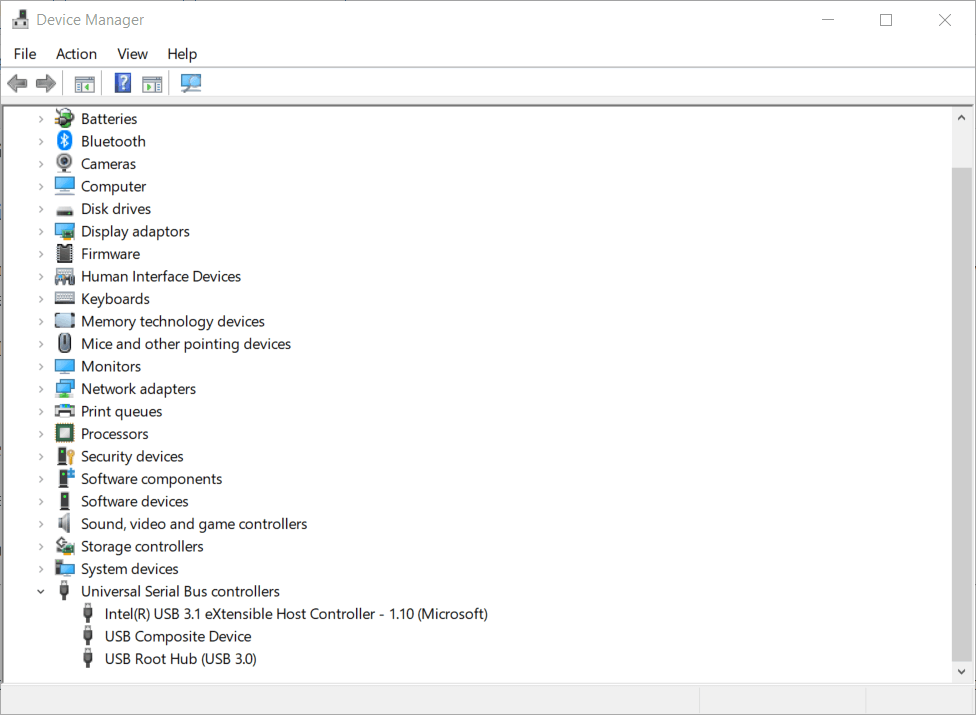Viewport: 976px width, 715px height.
Task: Click the Sound, video and game controllers icon
Action: click(x=64, y=523)
